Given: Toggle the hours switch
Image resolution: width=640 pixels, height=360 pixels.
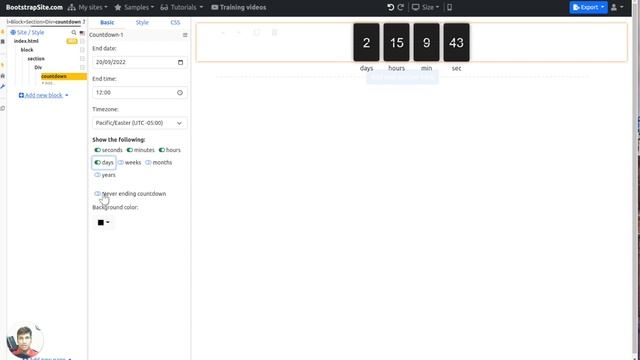Looking at the screenshot, I should click(x=162, y=150).
